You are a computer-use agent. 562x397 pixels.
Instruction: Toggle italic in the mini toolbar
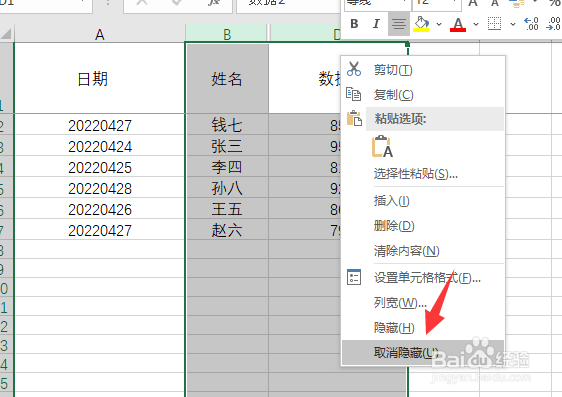coord(376,24)
